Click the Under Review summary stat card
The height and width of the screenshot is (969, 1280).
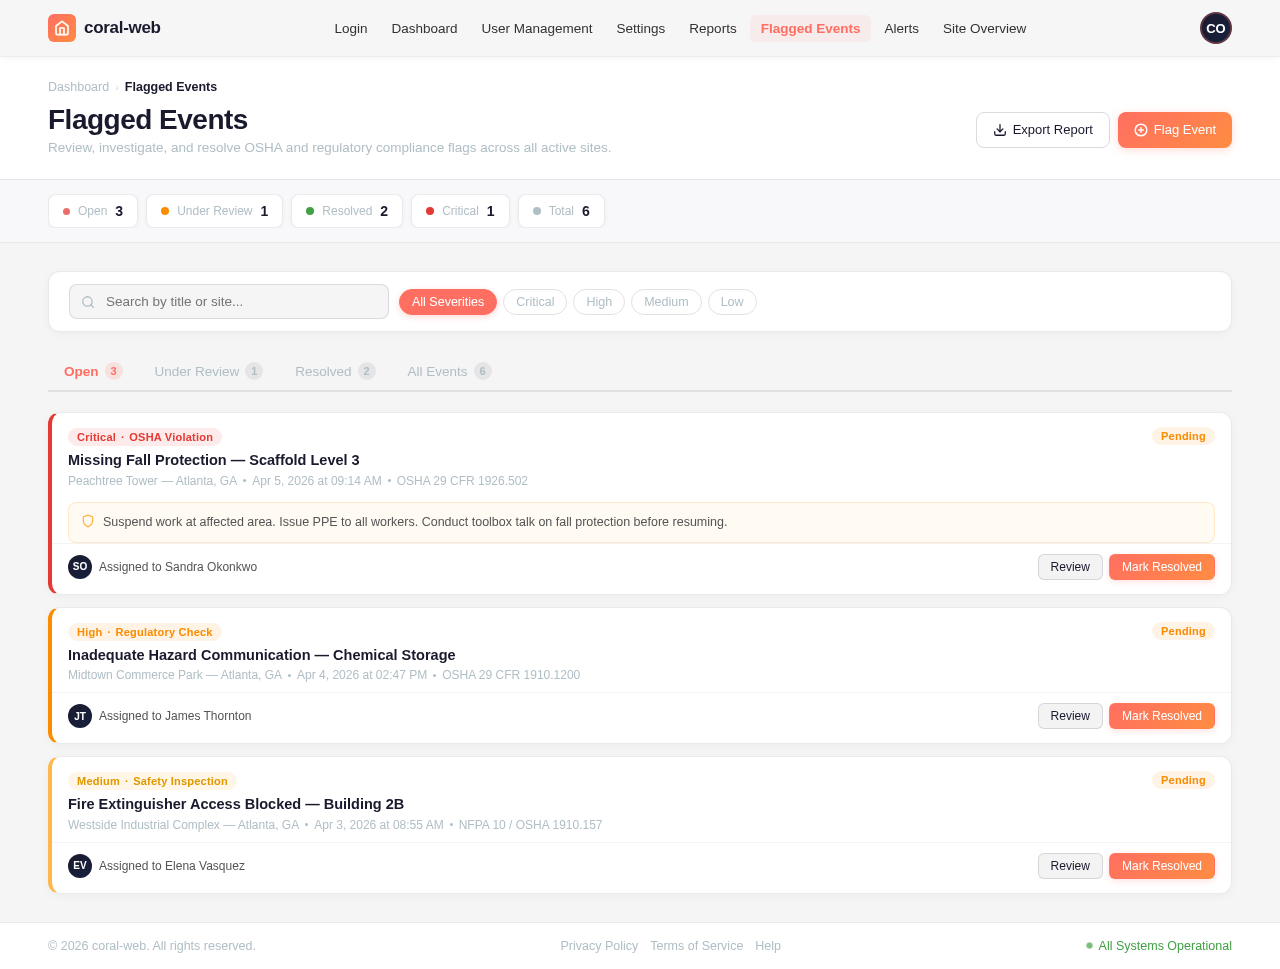point(214,211)
